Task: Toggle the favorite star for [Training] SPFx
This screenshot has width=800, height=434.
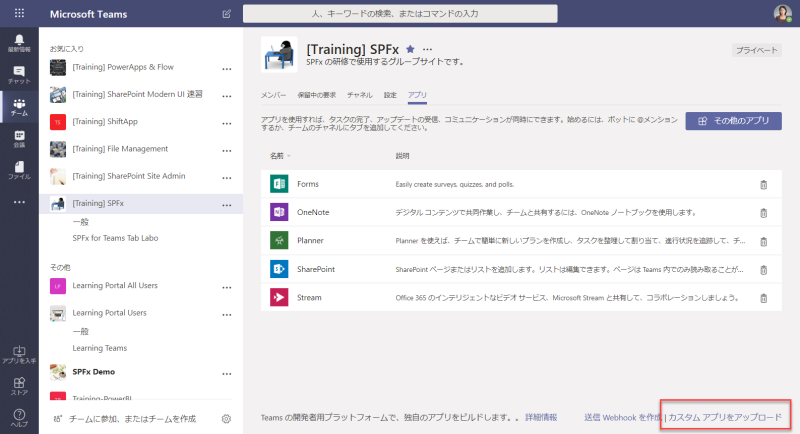Action: click(x=410, y=49)
